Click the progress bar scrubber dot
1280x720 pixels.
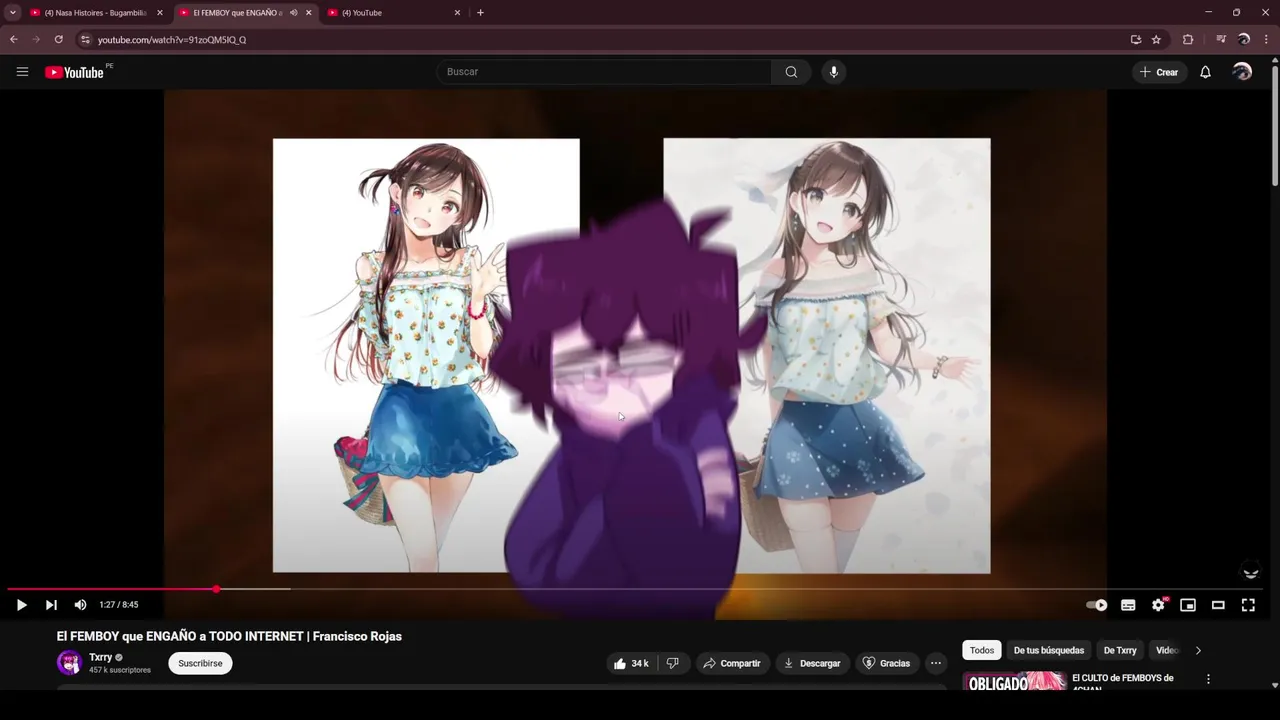[216, 589]
